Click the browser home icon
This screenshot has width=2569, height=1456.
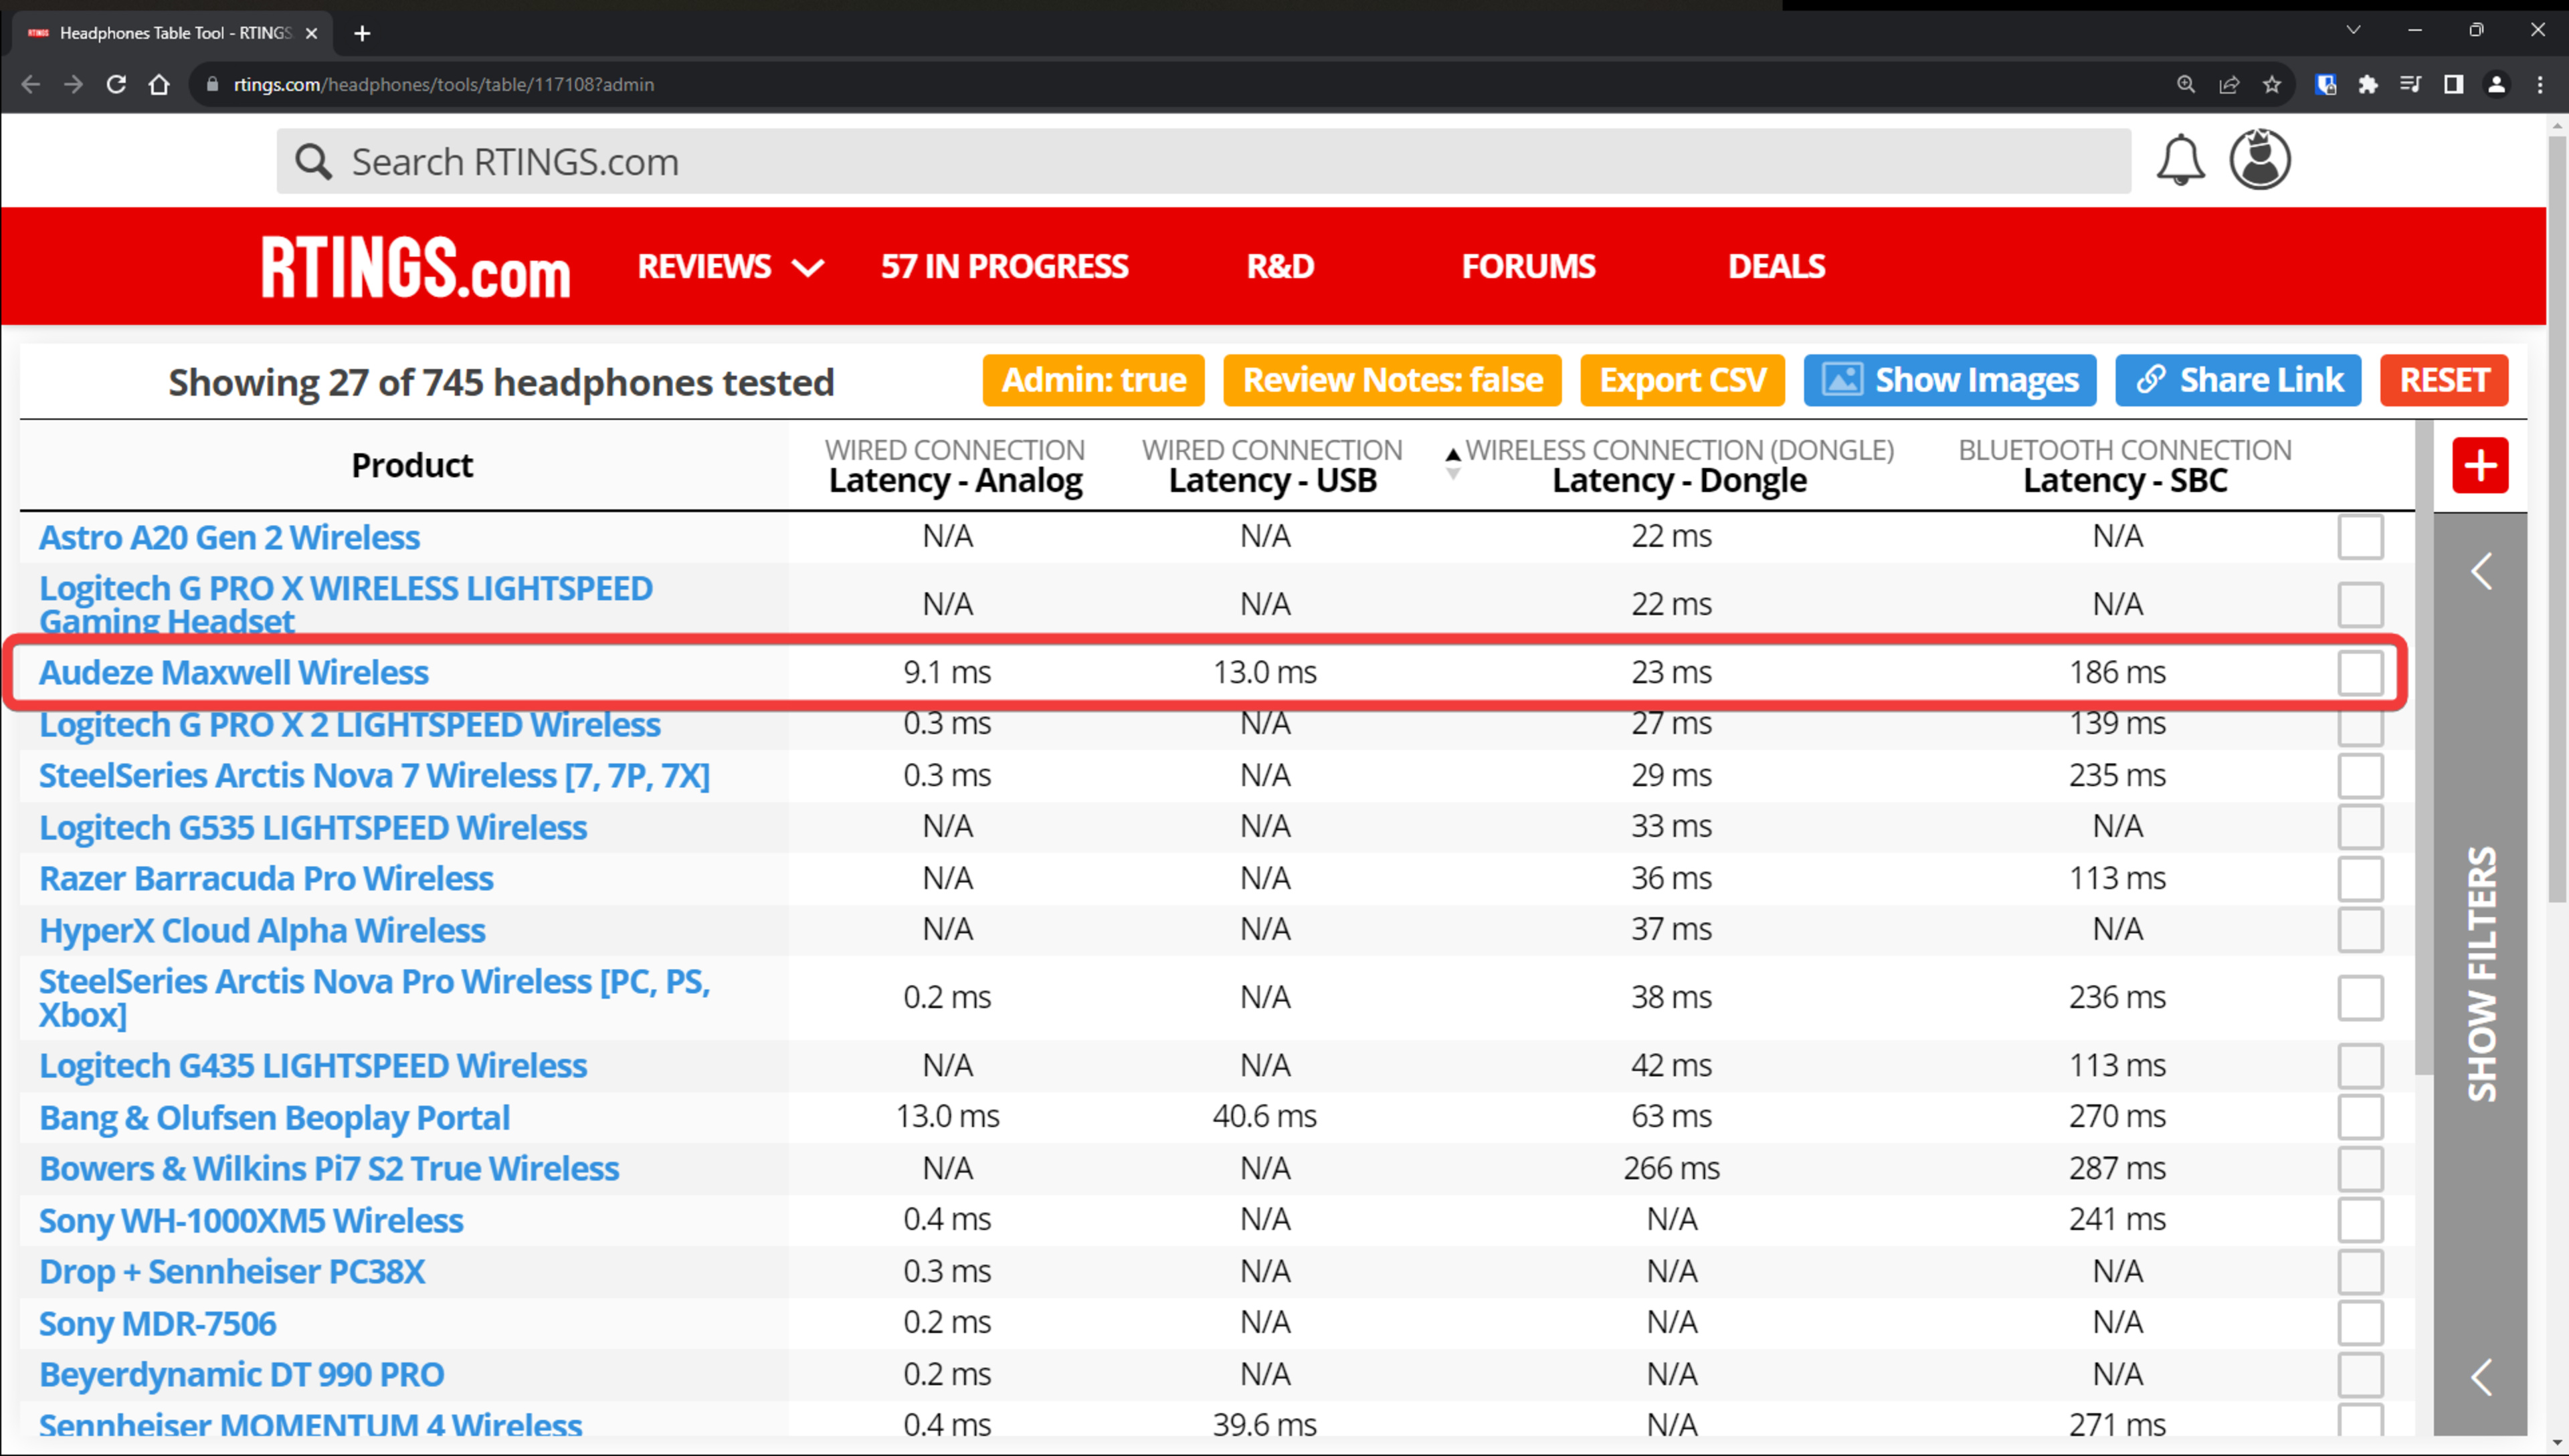pyautogui.click(x=159, y=85)
